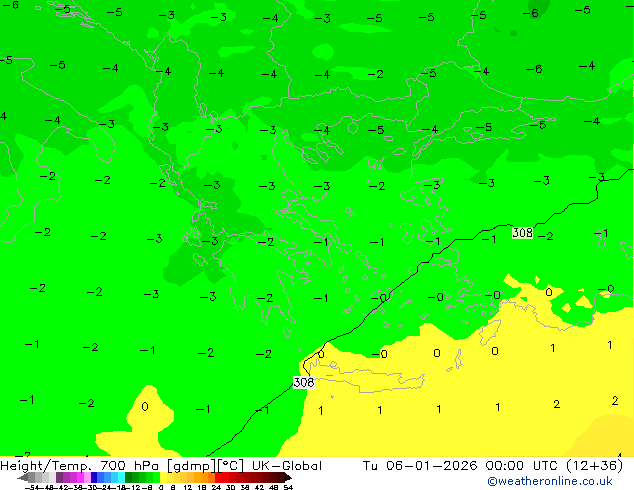Screen dimensions: 634x490
Task: Click the title text Height/Temp. 700 hPa
Action: (80, 466)
